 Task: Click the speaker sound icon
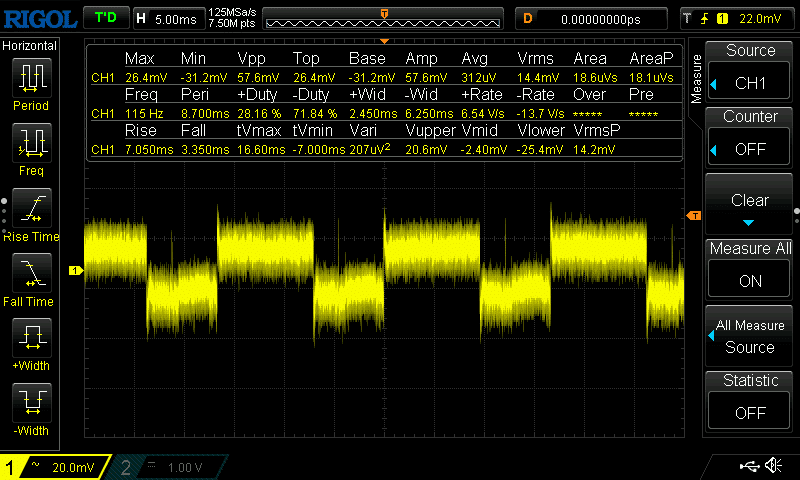[x=773, y=466]
